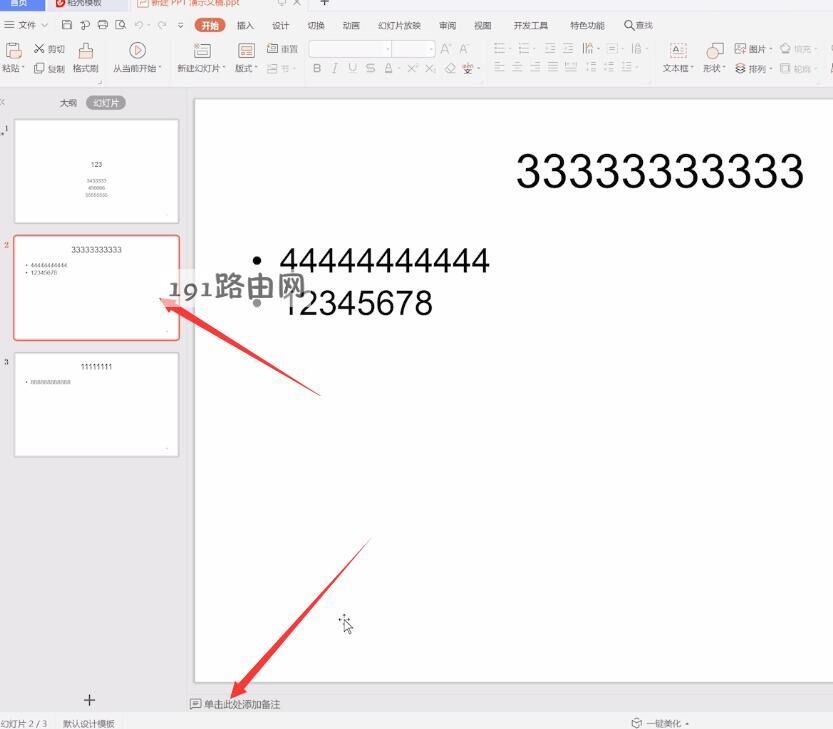Click the bullet list icon
Image resolution: width=833 pixels, height=729 pixels.
click(x=499, y=49)
